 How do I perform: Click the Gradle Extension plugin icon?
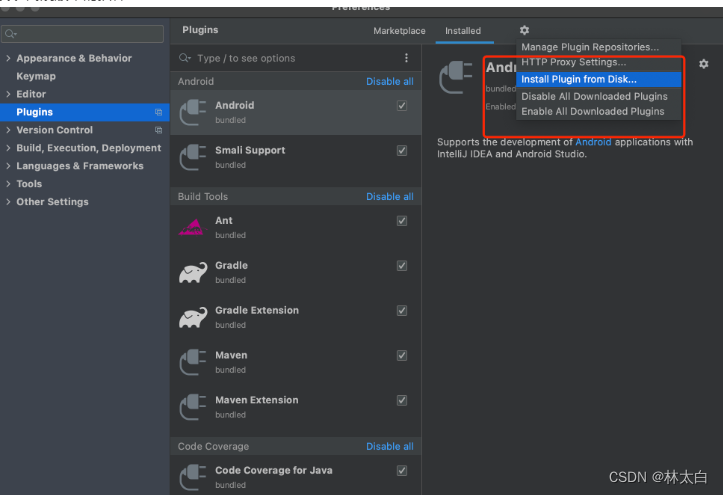pos(193,317)
